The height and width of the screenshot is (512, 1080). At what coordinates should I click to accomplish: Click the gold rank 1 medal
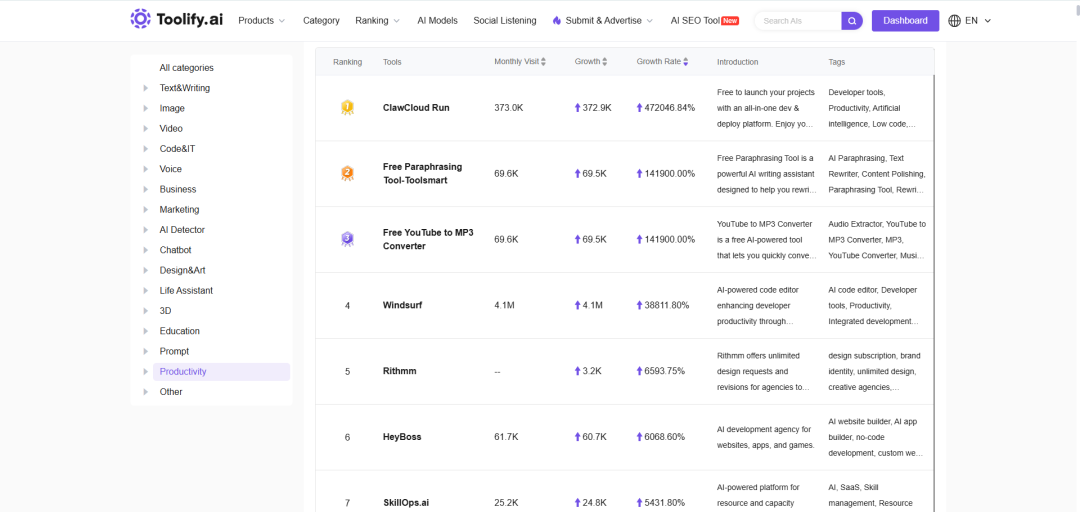pyautogui.click(x=347, y=107)
